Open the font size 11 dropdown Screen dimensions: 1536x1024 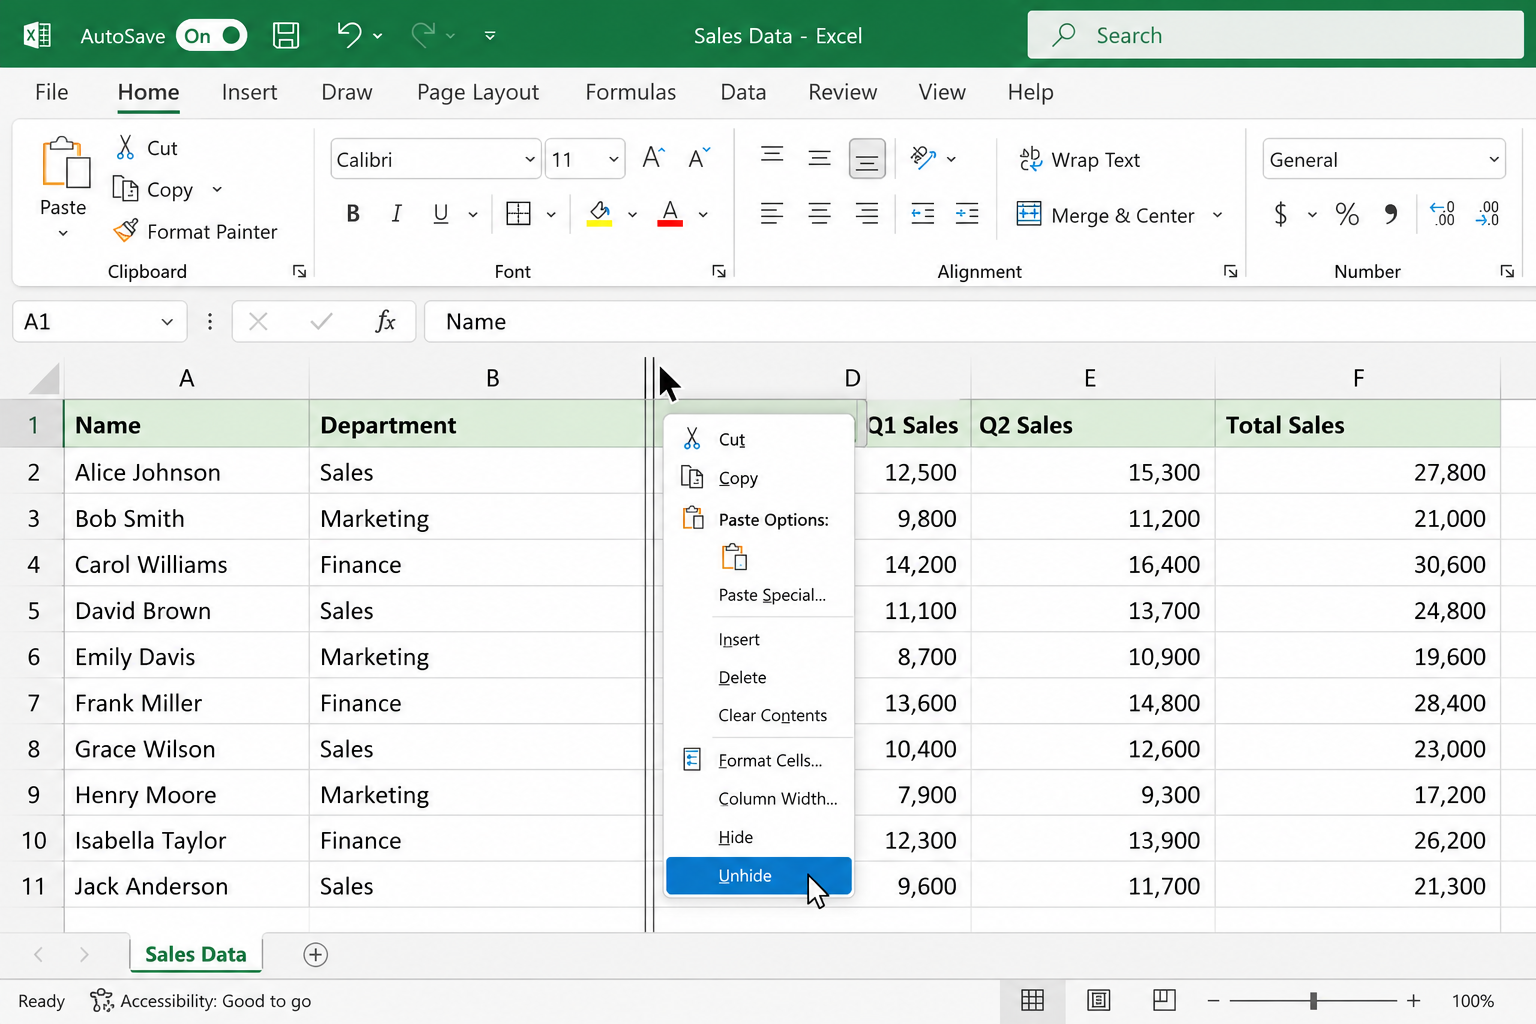(x=613, y=160)
